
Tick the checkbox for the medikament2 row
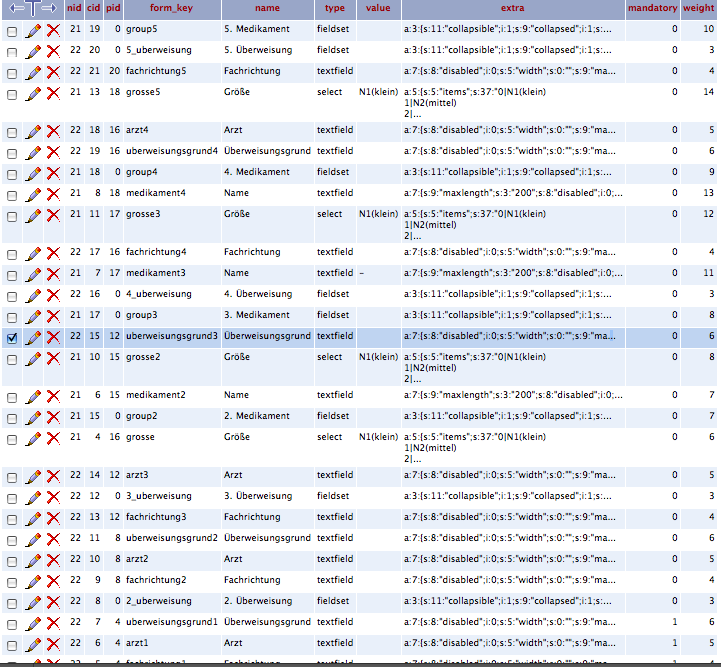[12, 396]
